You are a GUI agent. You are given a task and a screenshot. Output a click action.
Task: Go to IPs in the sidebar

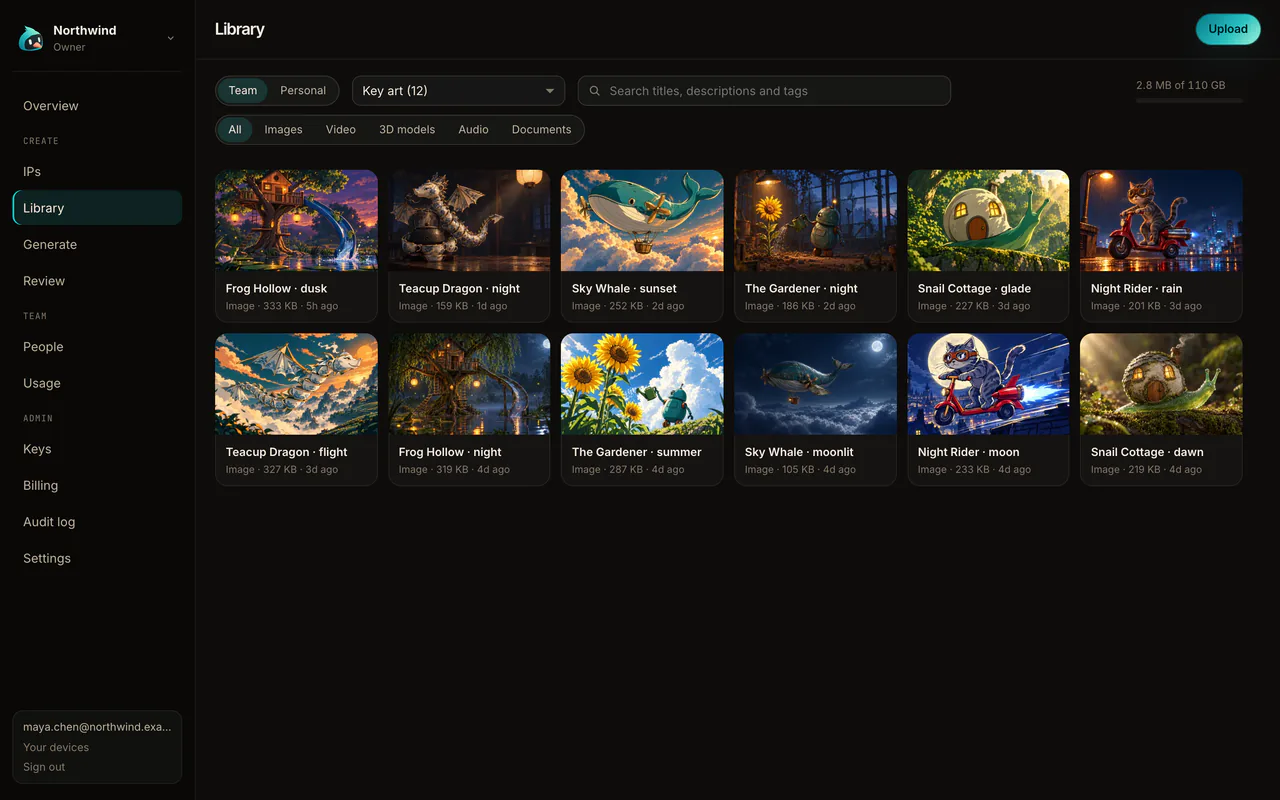pos(97,172)
